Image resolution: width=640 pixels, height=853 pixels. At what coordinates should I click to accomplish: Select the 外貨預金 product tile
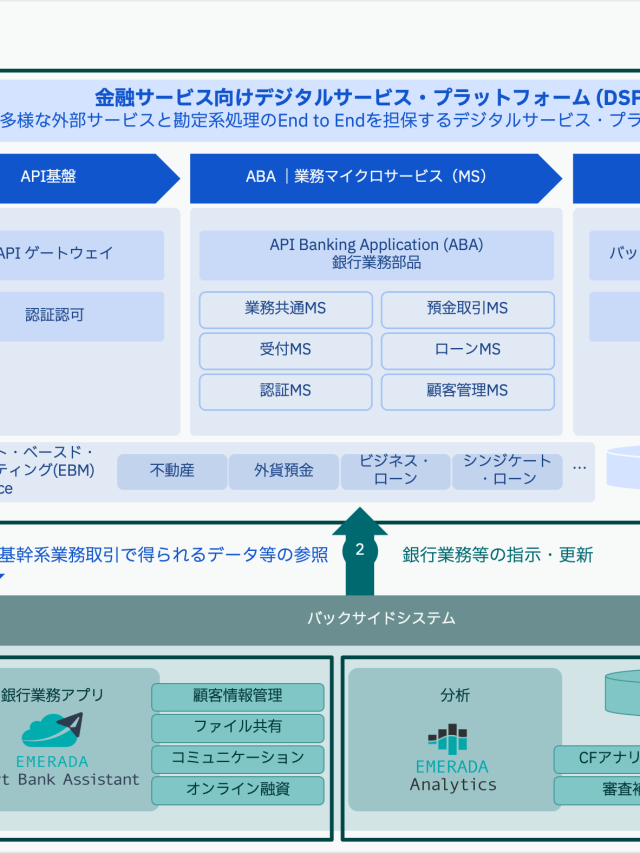tap(283, 471)
